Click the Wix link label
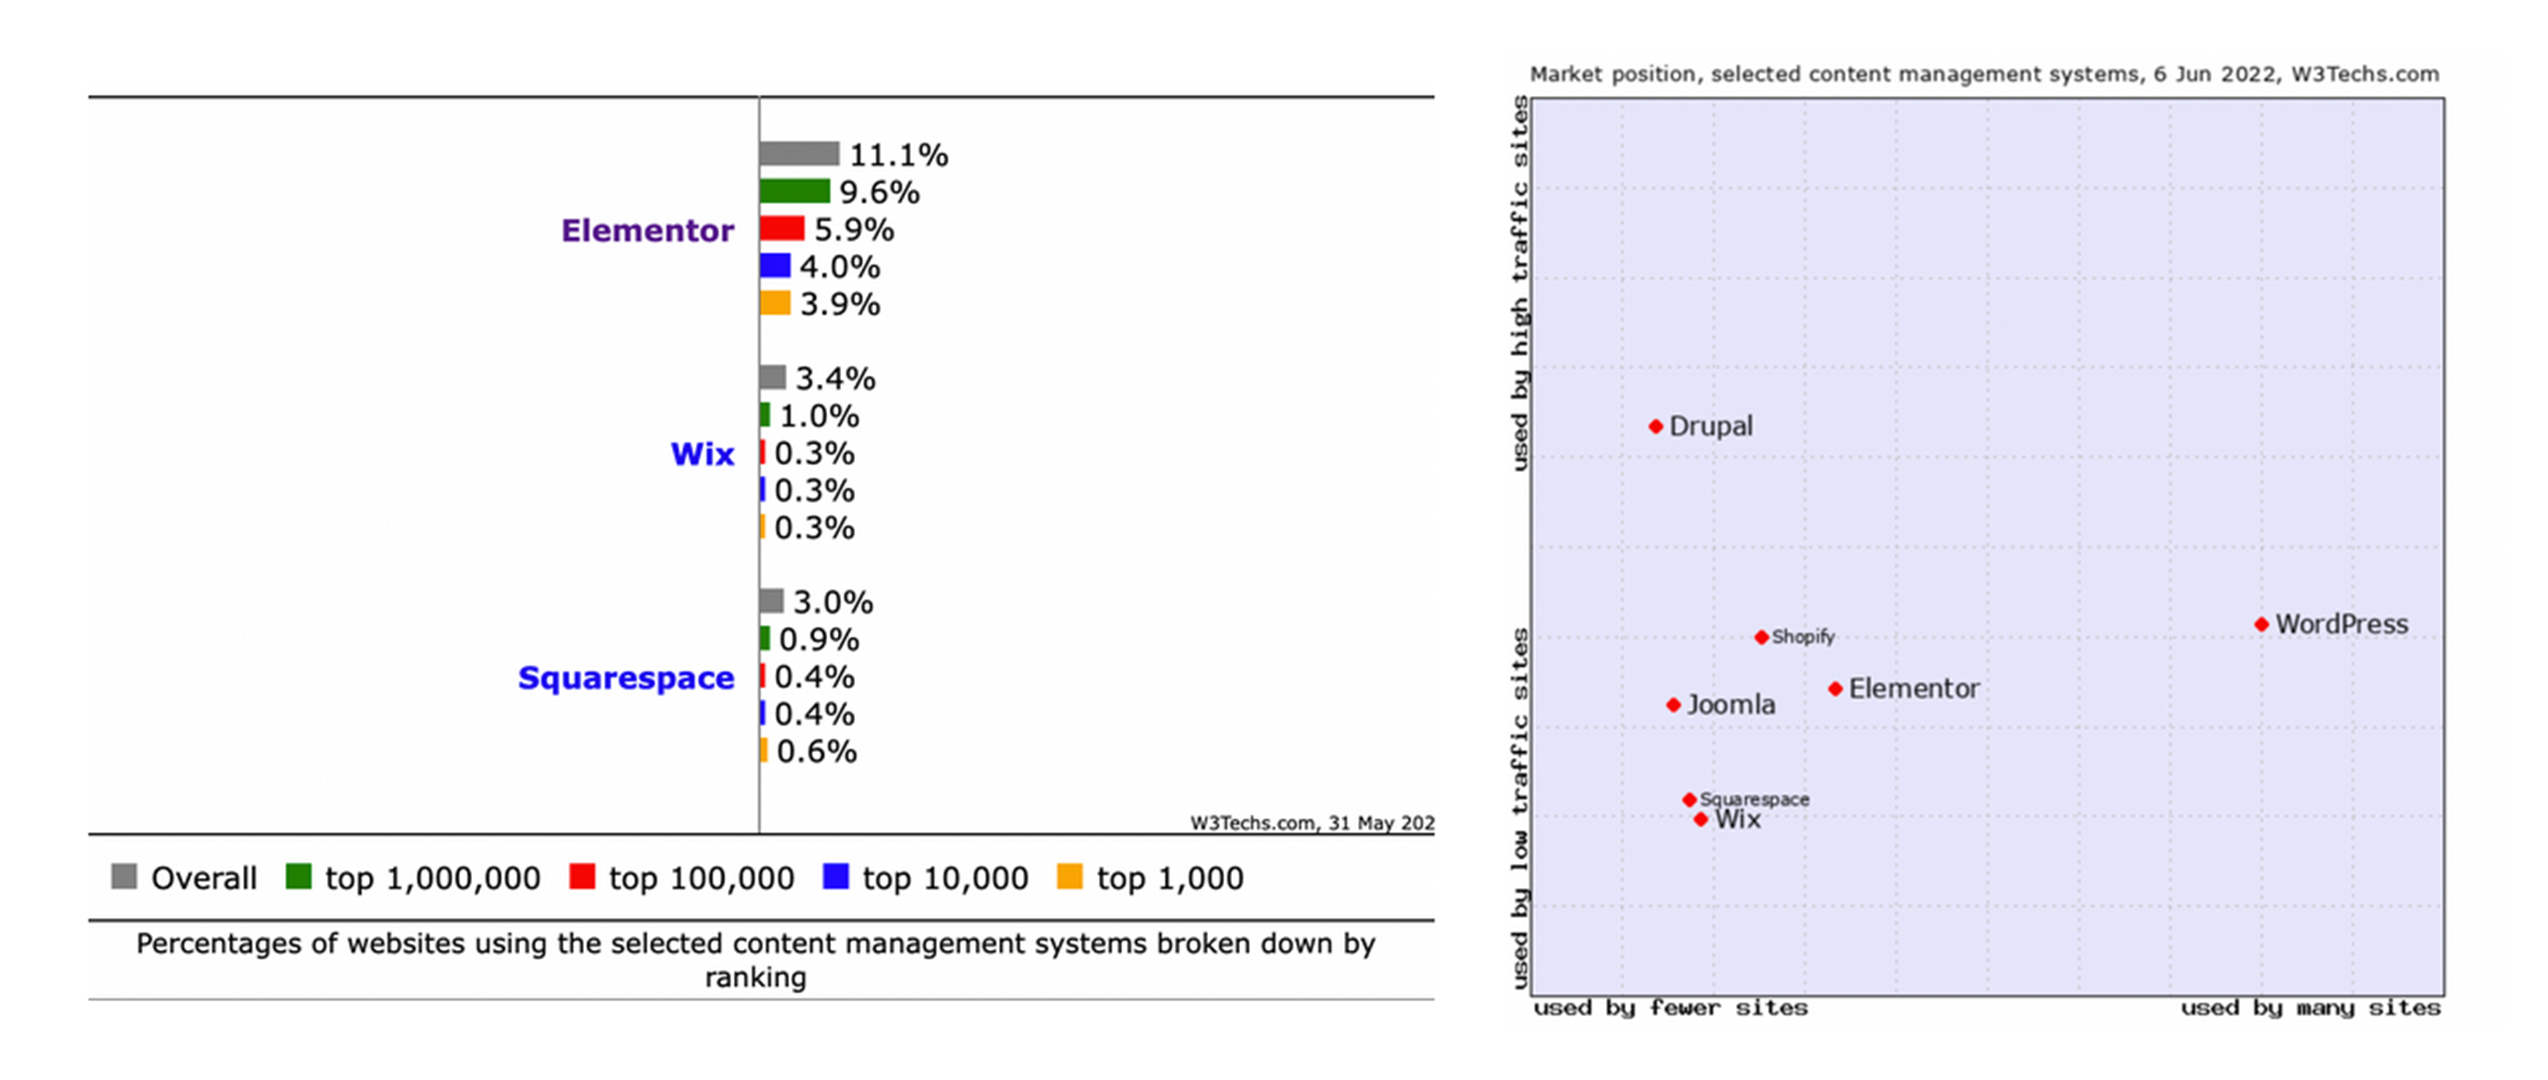The height and width of the screenshot is (1080, 2548). [702, 454]
